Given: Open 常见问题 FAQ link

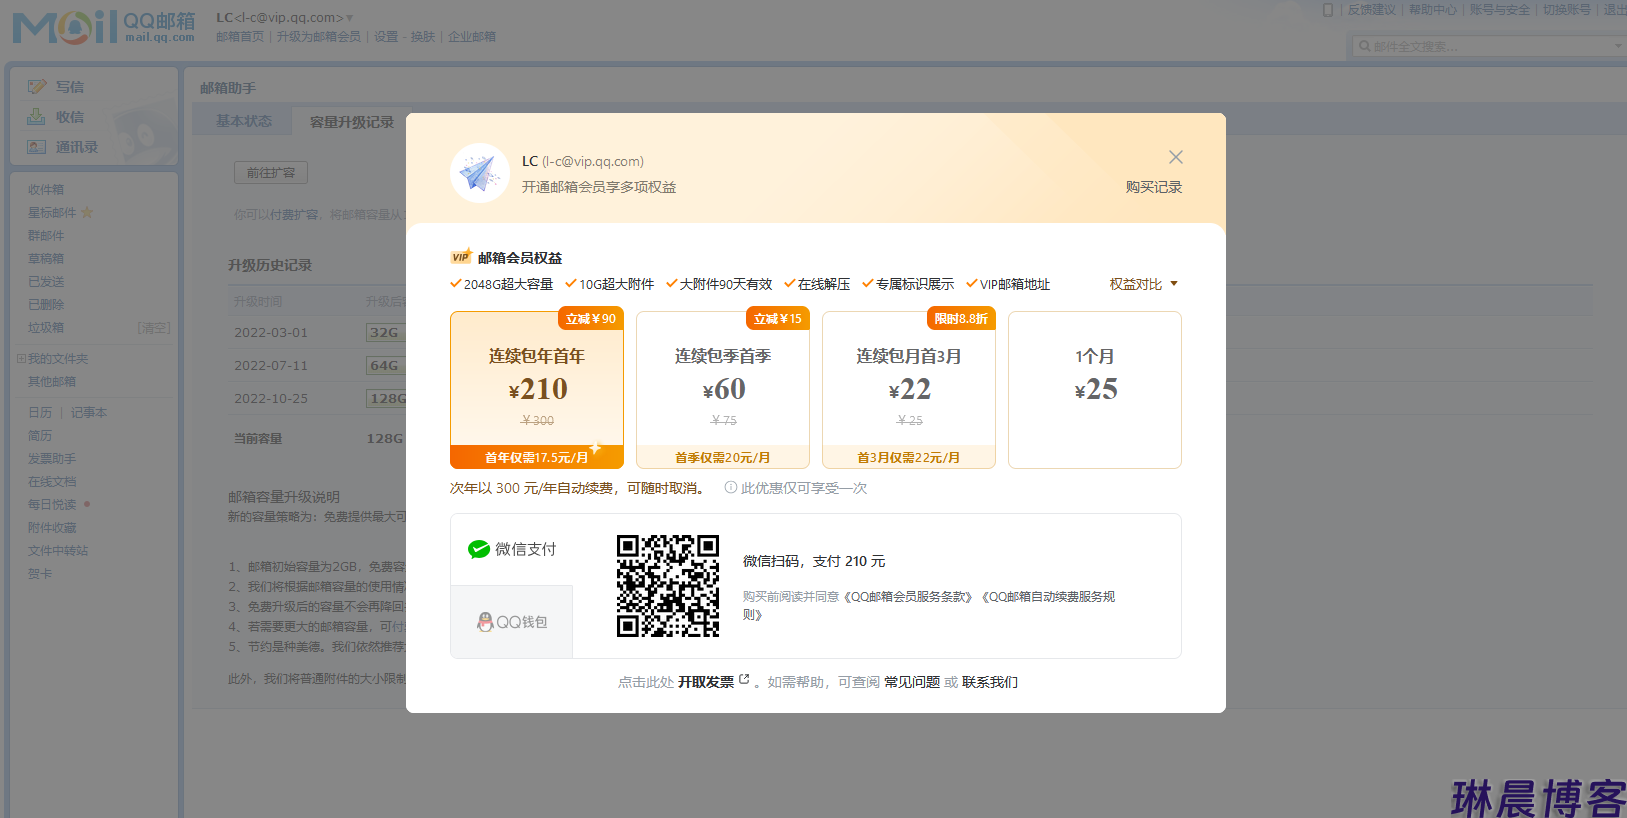Looking at the screenshot, I should coord(912,682).
